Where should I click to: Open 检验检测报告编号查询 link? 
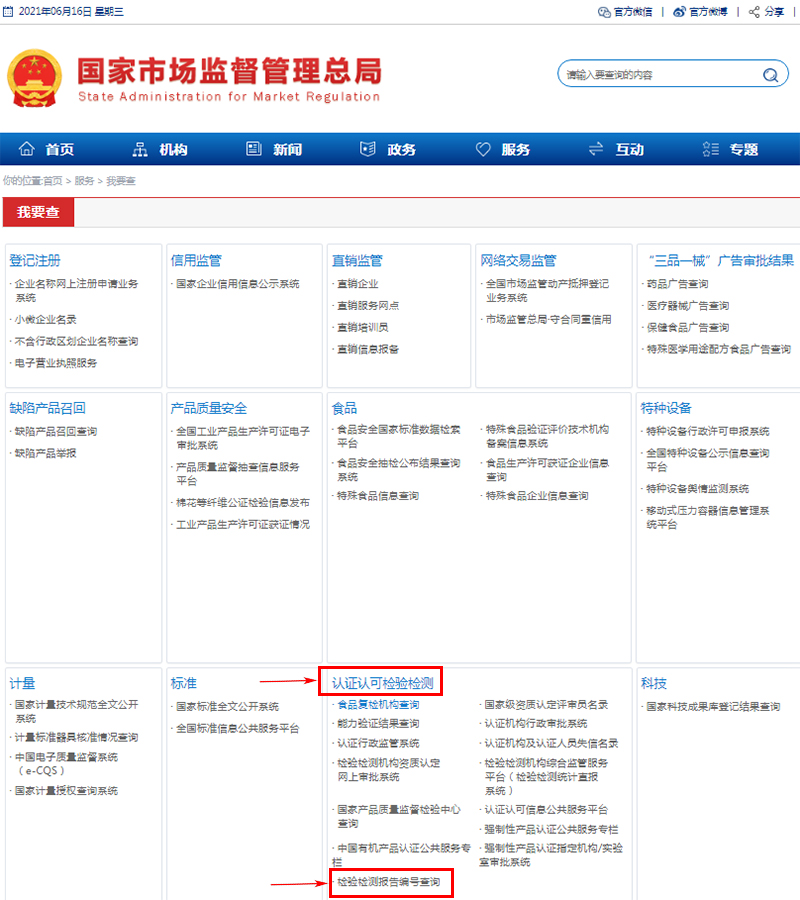389,883
